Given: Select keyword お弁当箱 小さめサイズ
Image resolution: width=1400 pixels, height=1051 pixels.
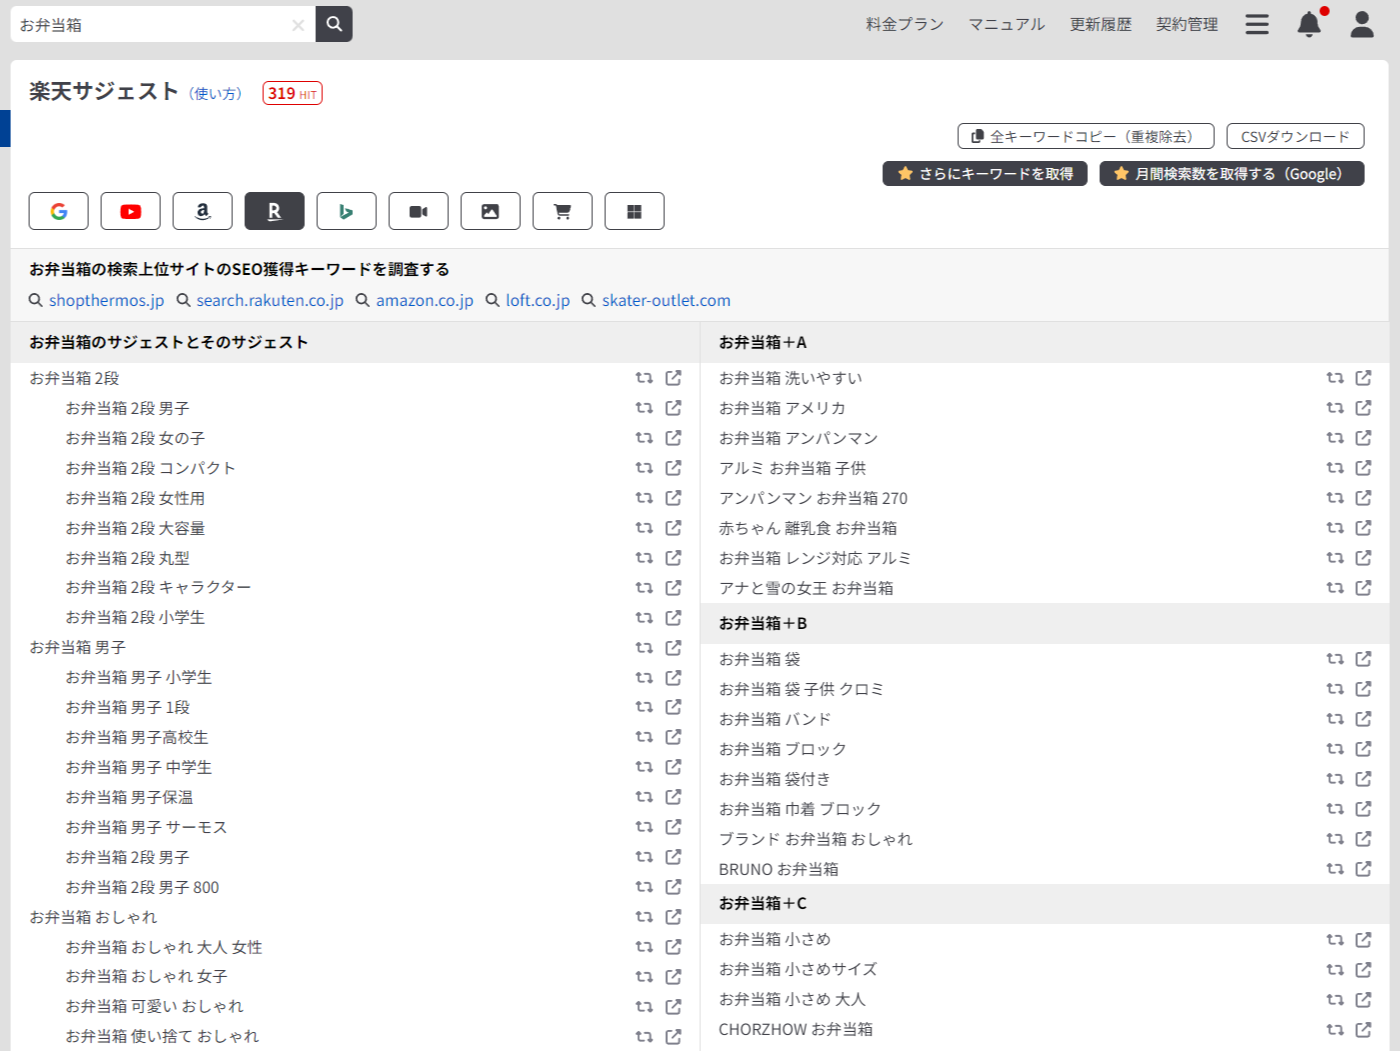Looking at the screenshot, I should tap(798, 969).
